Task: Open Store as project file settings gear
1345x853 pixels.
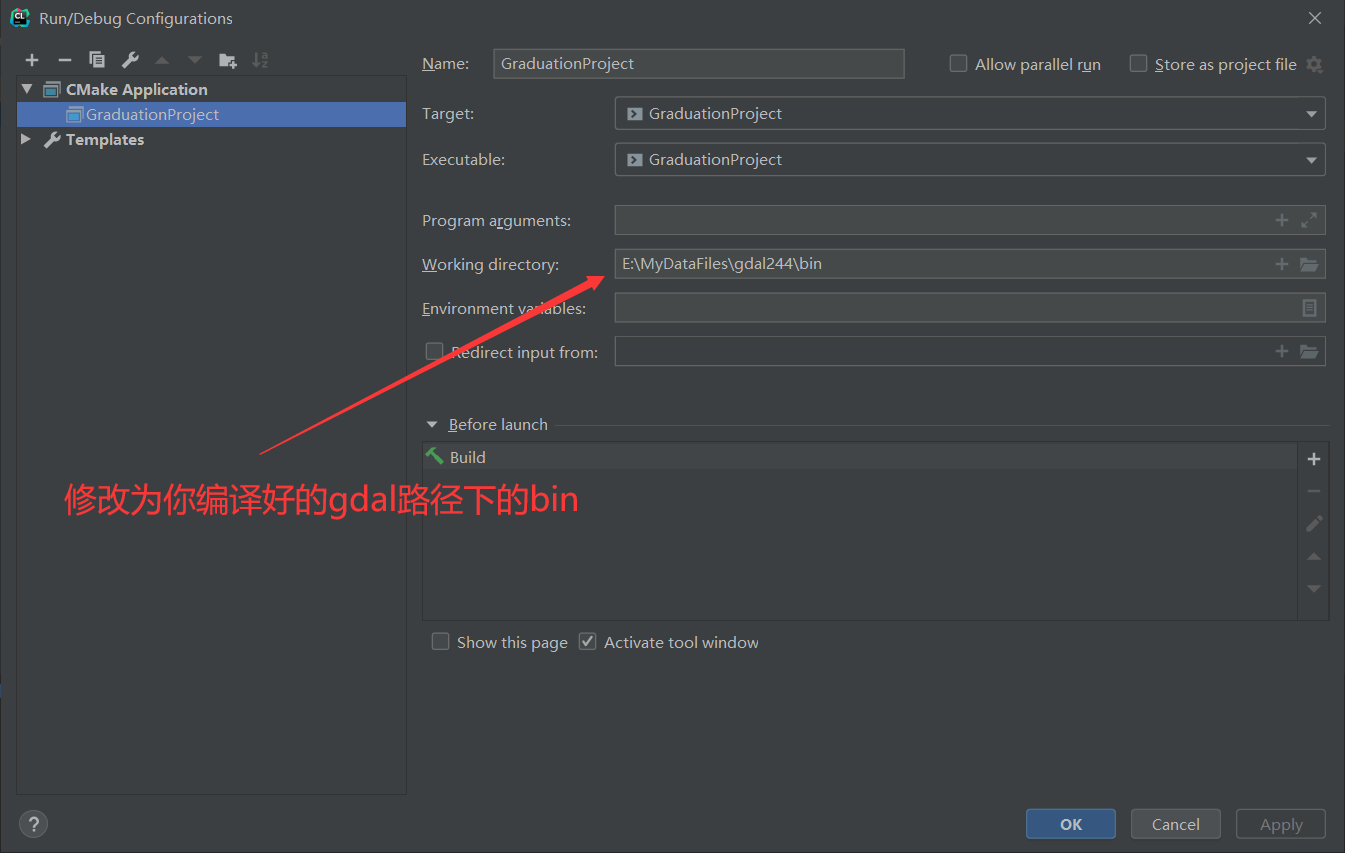Action: click(x=1314, y=64)
